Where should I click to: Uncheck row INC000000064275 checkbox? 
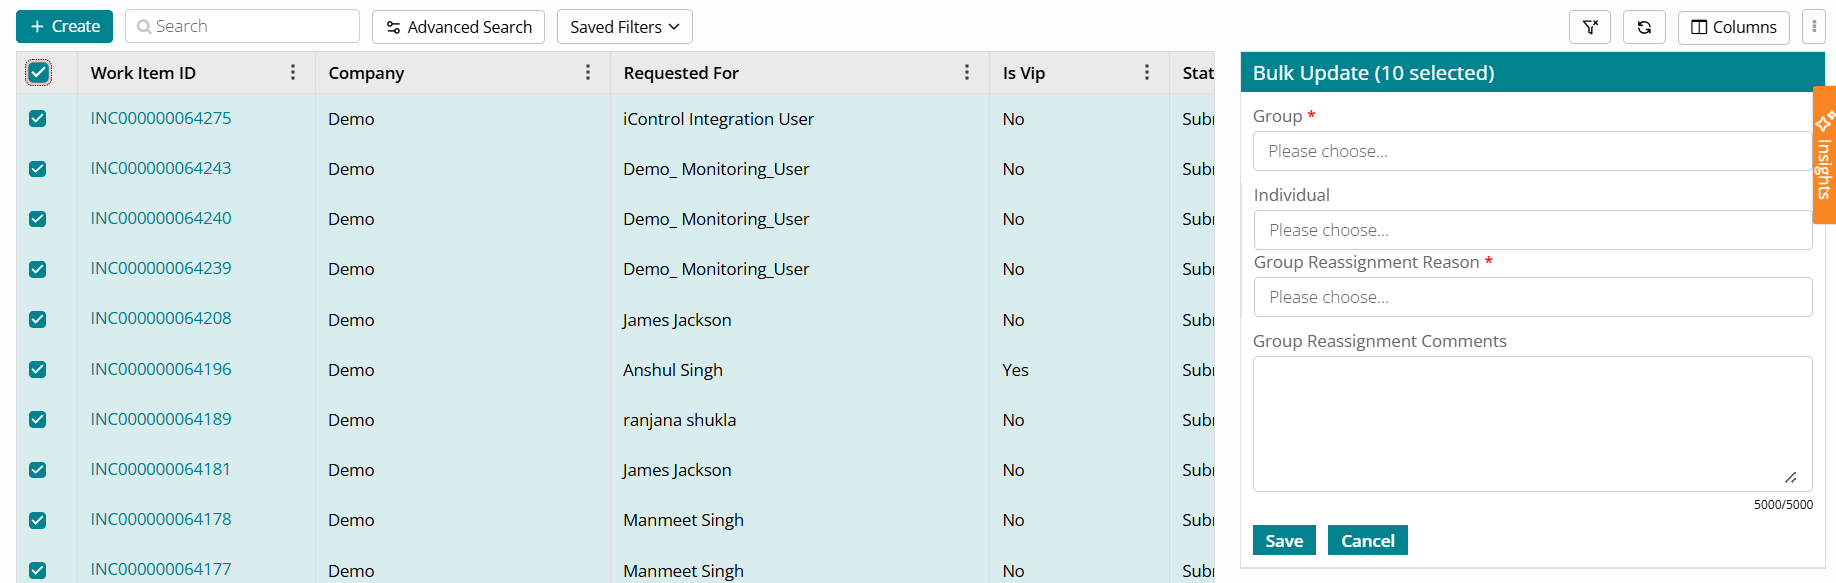point(38,118)
